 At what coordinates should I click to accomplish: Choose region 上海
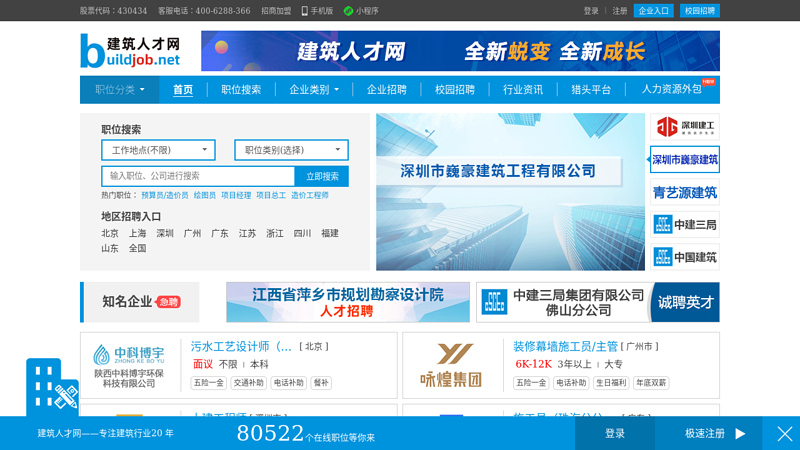pyautogui.click(x=137, y=233)
